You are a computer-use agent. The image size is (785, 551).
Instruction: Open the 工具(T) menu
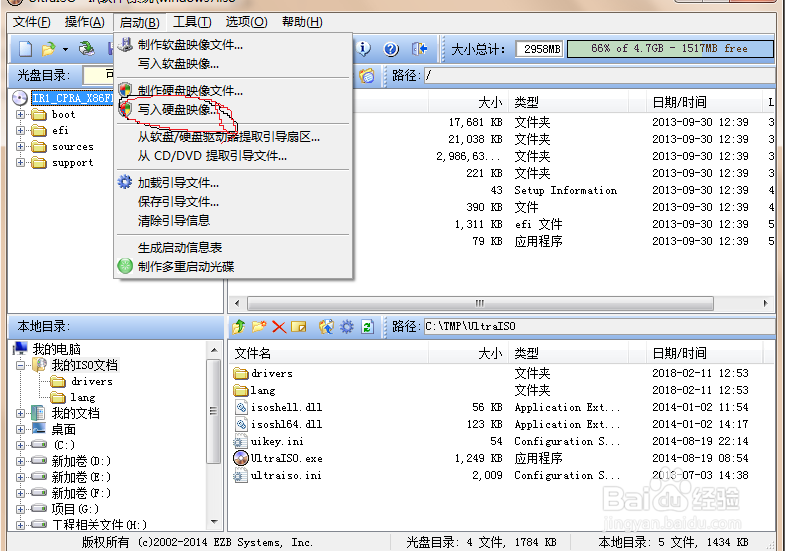(x=192, y=22)
